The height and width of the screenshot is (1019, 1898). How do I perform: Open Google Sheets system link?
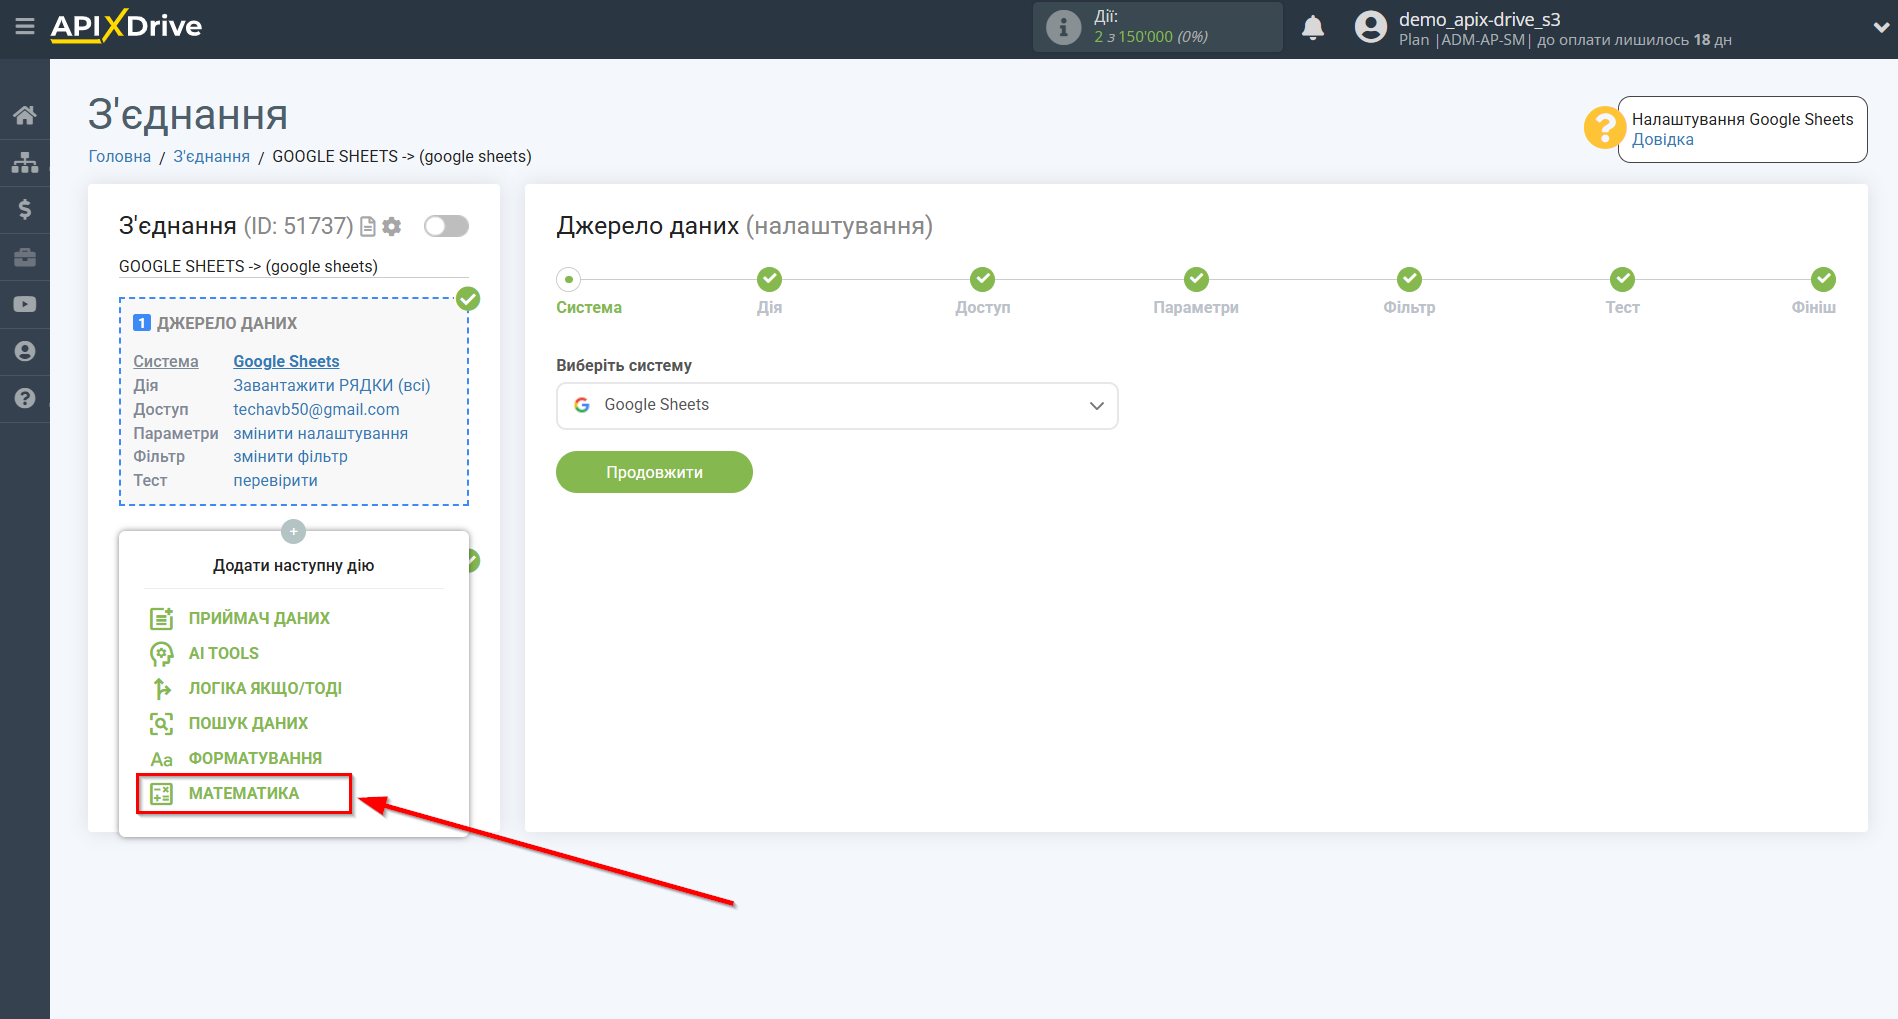286,362
